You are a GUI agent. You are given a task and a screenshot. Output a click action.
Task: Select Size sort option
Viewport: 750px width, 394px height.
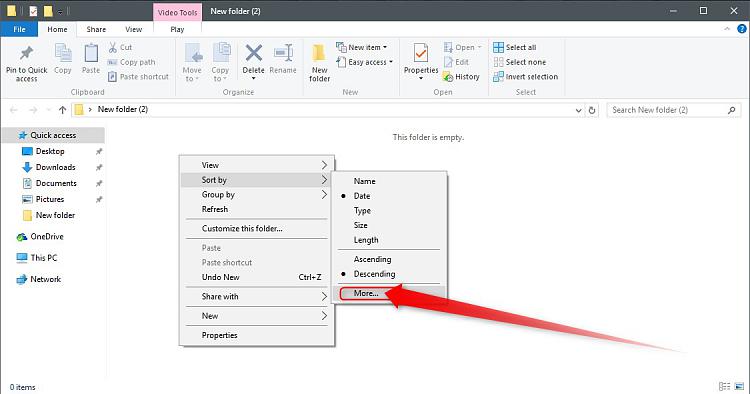click(x=361, y=225)
